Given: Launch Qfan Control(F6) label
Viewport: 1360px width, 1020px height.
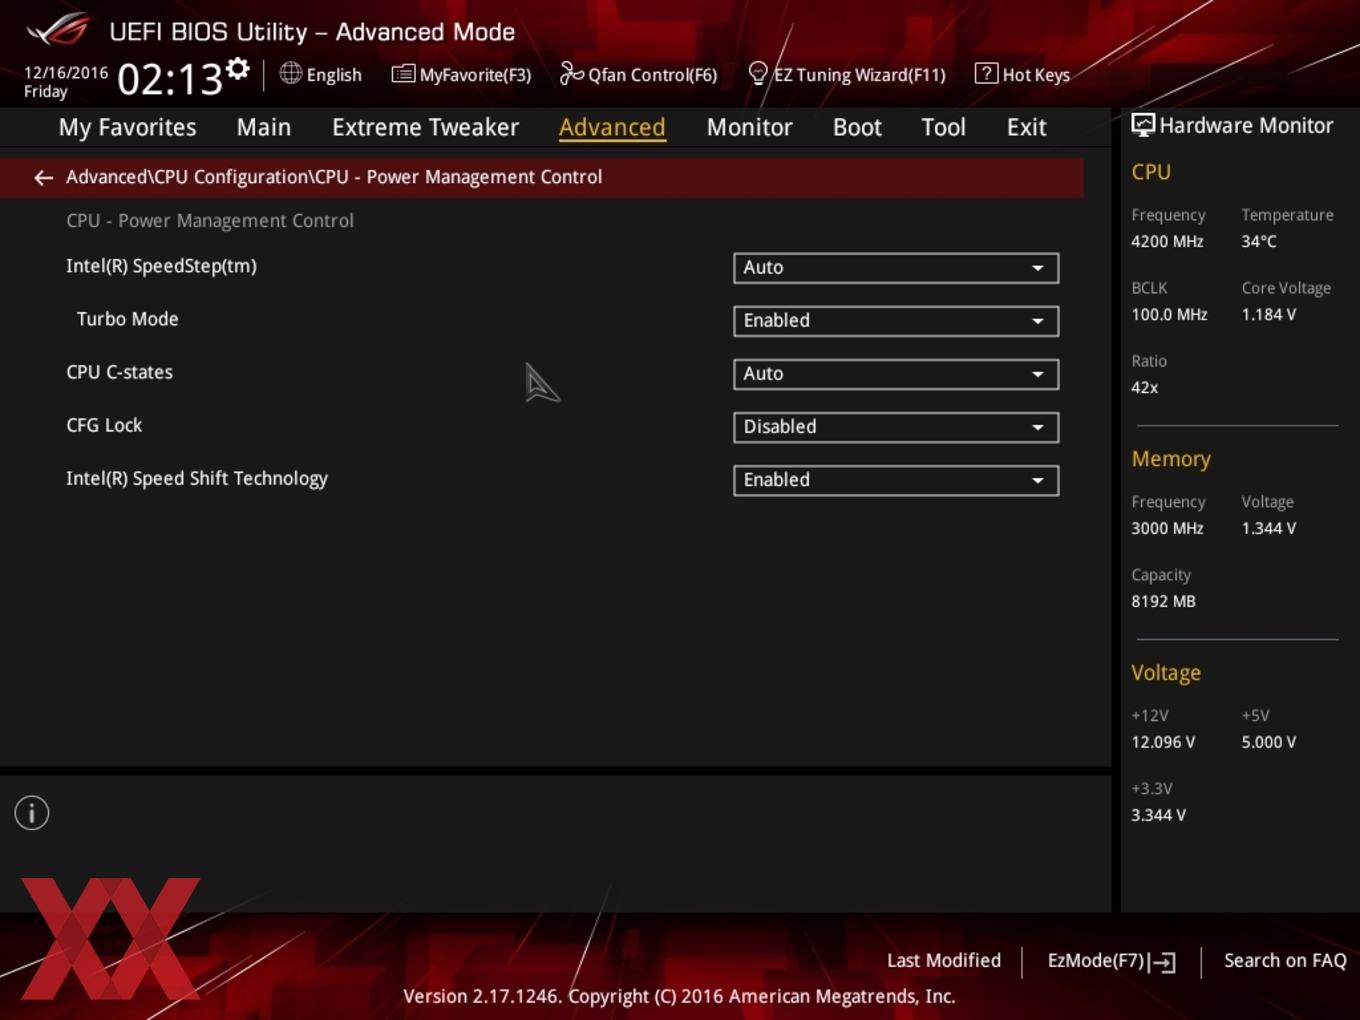Looking at the screenshot, I should coord(652,75).
